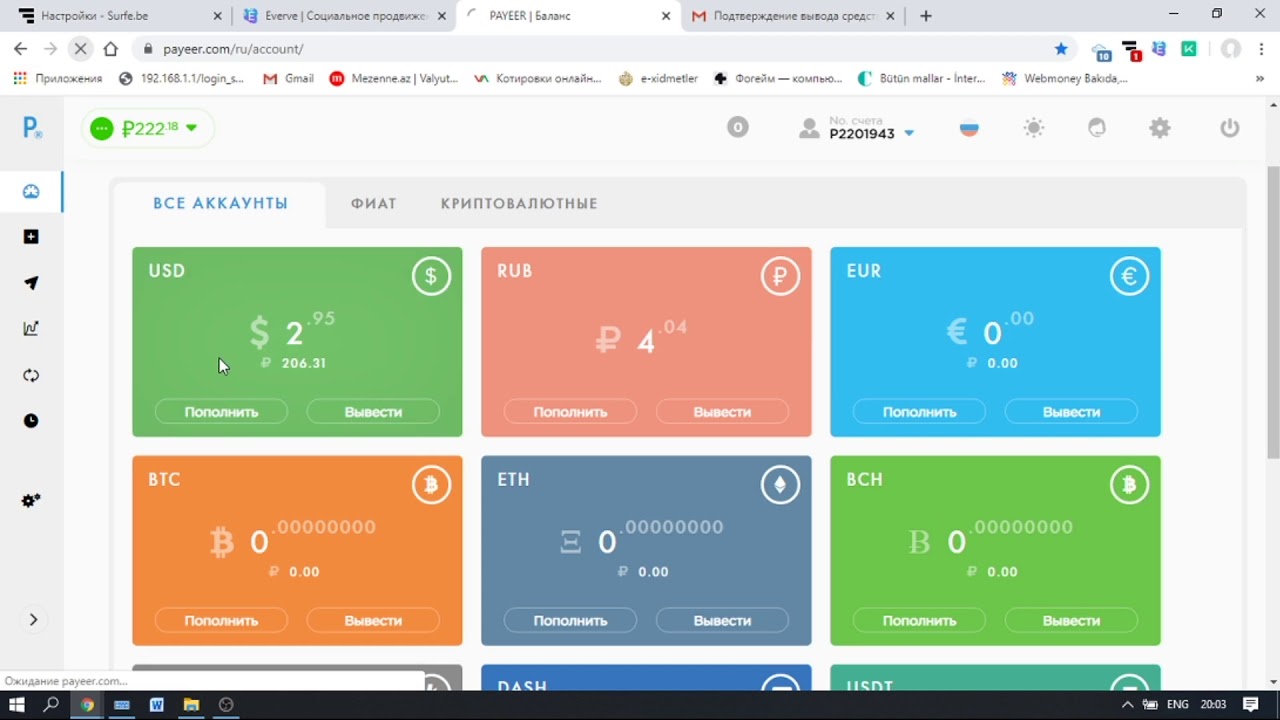1280x720 pixels.
Task: Open the Windows notification center
Action: click(x=1251, y=705)
